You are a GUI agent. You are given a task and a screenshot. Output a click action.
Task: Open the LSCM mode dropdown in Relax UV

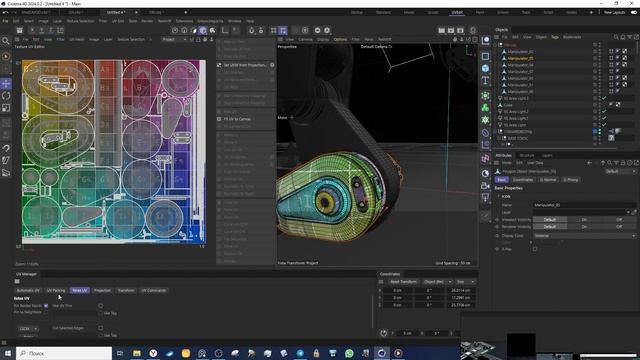pos(28,329)
